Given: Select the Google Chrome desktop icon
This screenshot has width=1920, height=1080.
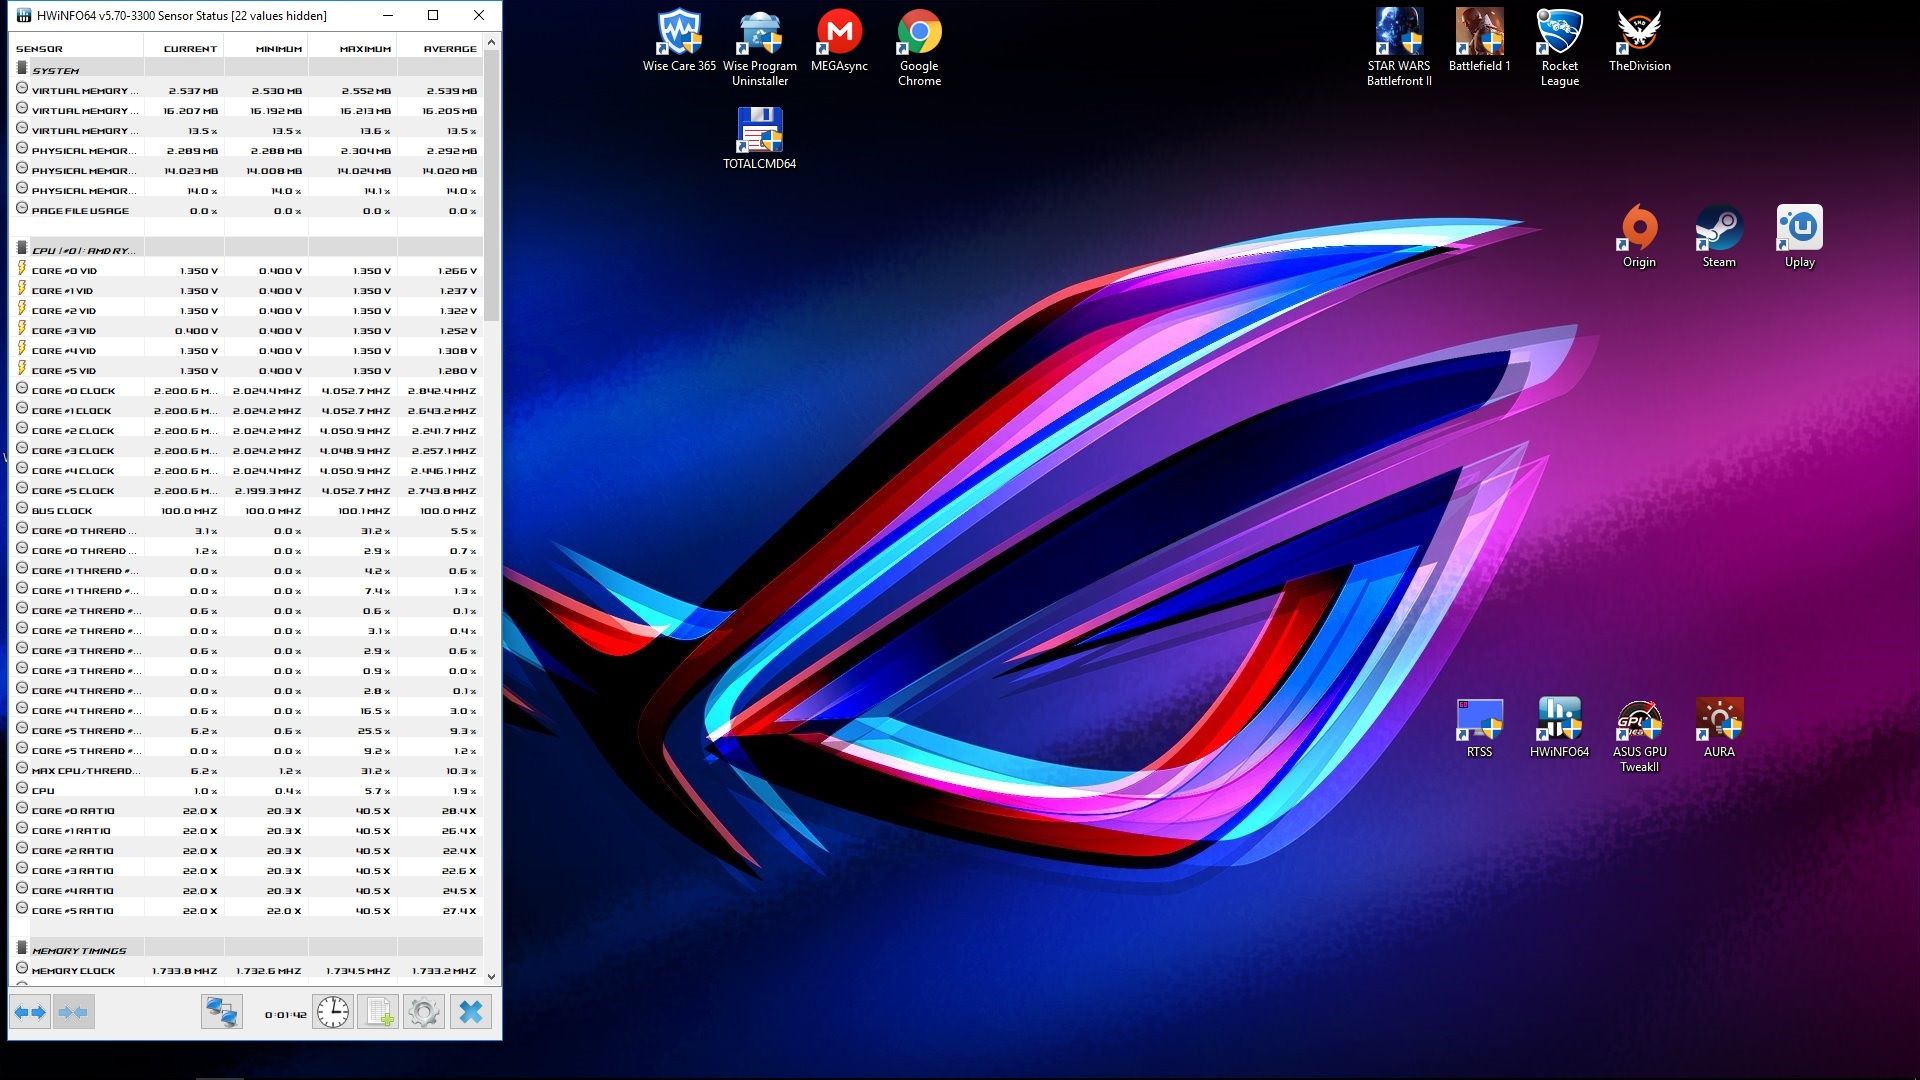Looking at the screenshot, I should (919, 48).
